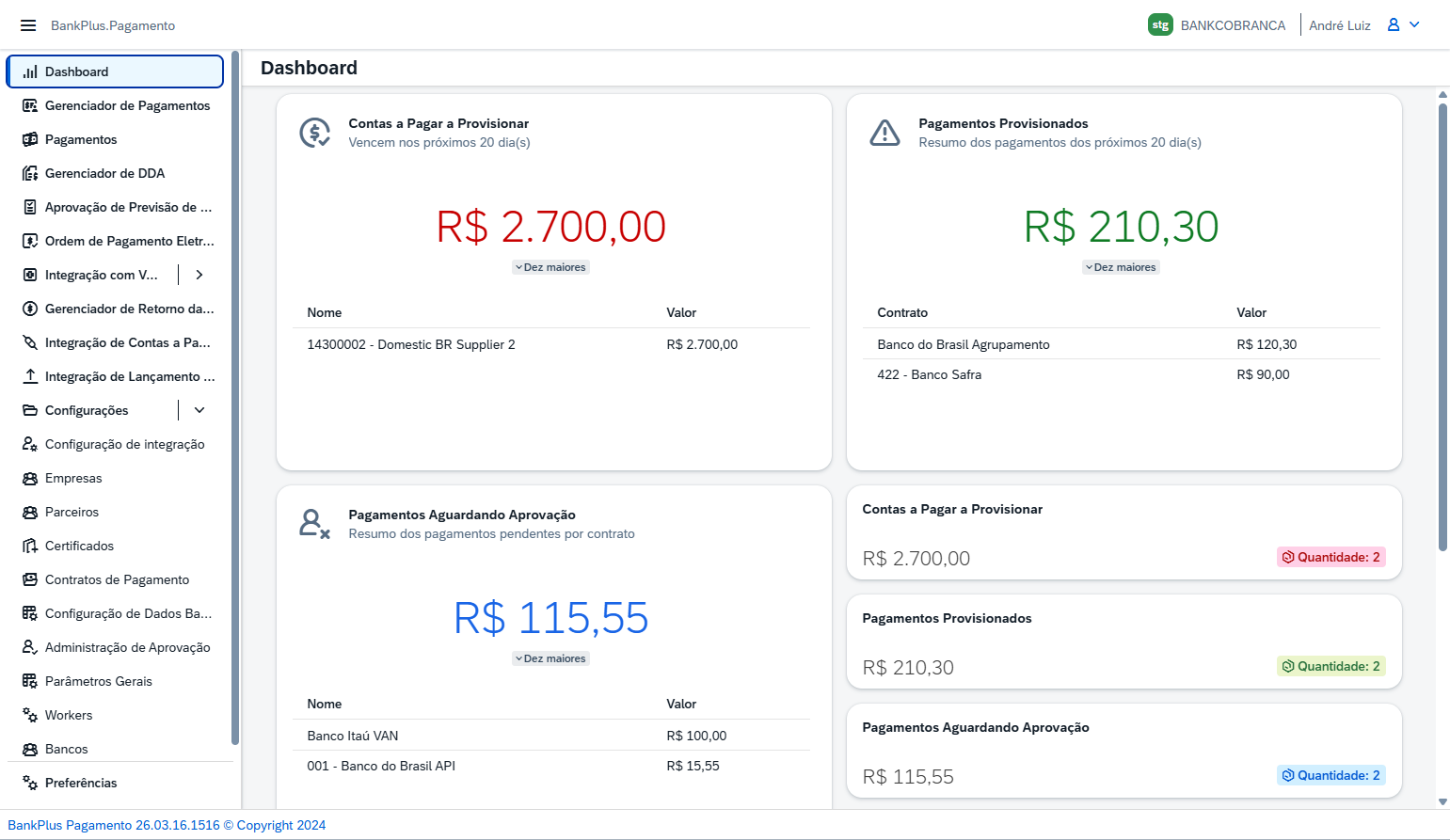This screenshot has height=840, width=1450.
Task: Open the user account dropdown chevron
Action: [x=1414, y=25]
